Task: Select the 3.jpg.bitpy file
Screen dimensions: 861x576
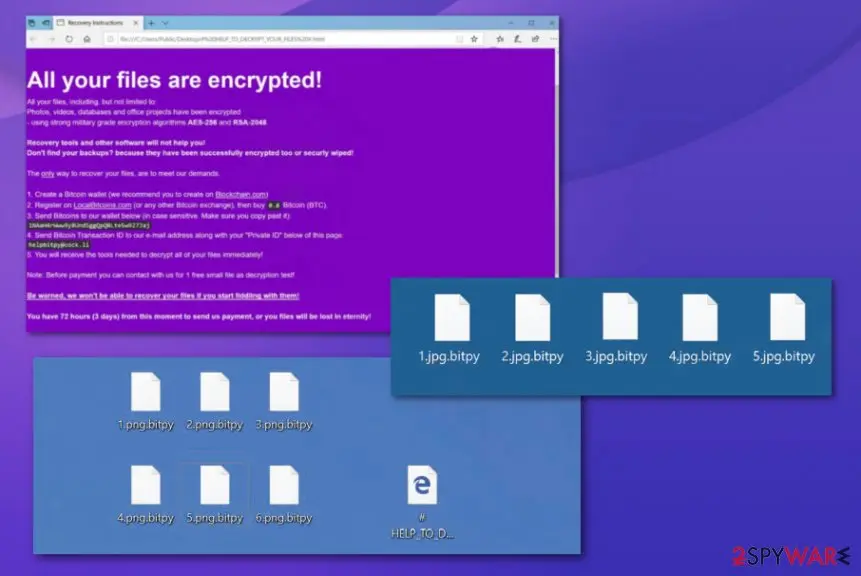Action: click(617, 328)
